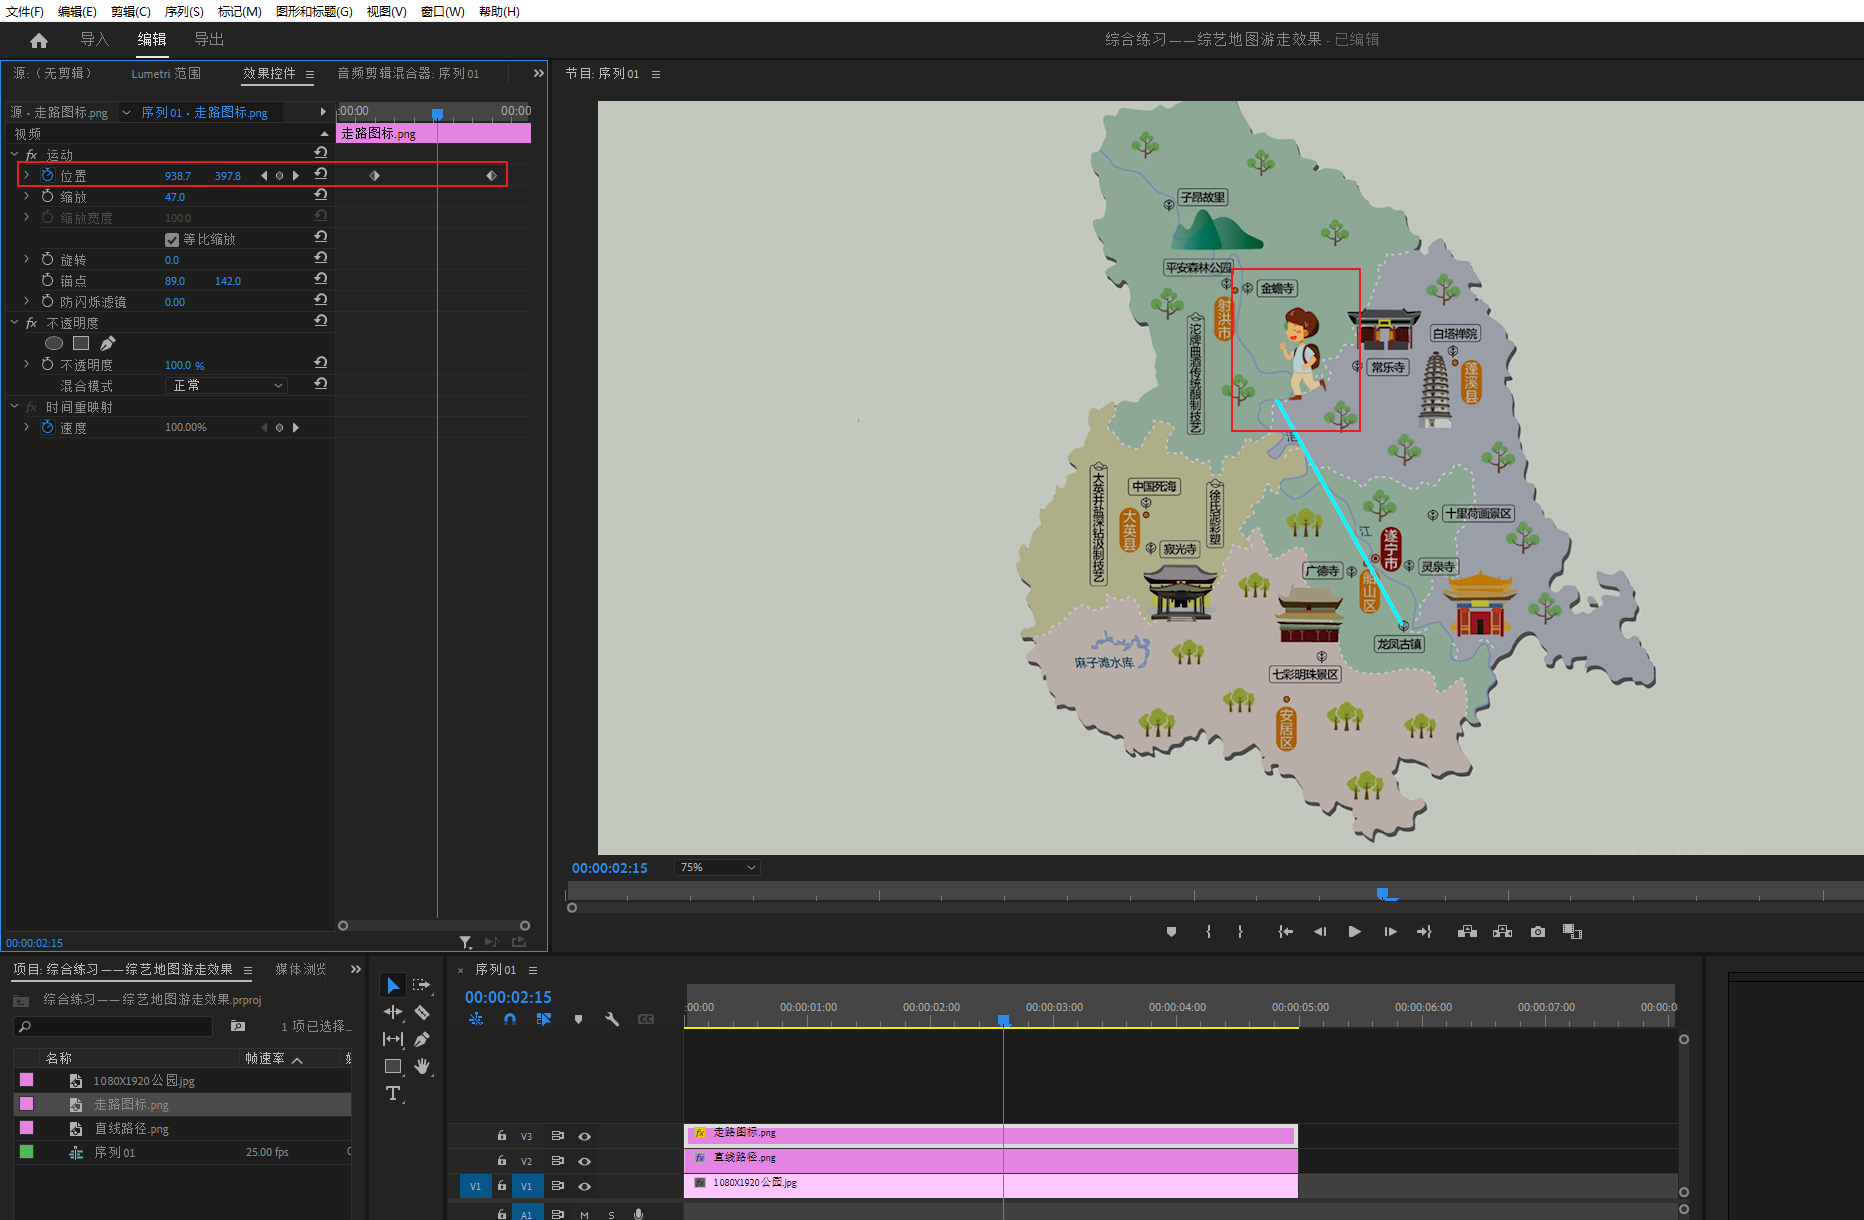Select the Hand tool
The height and width of the screenshot is (1220, 1864).
(422, 1066)
